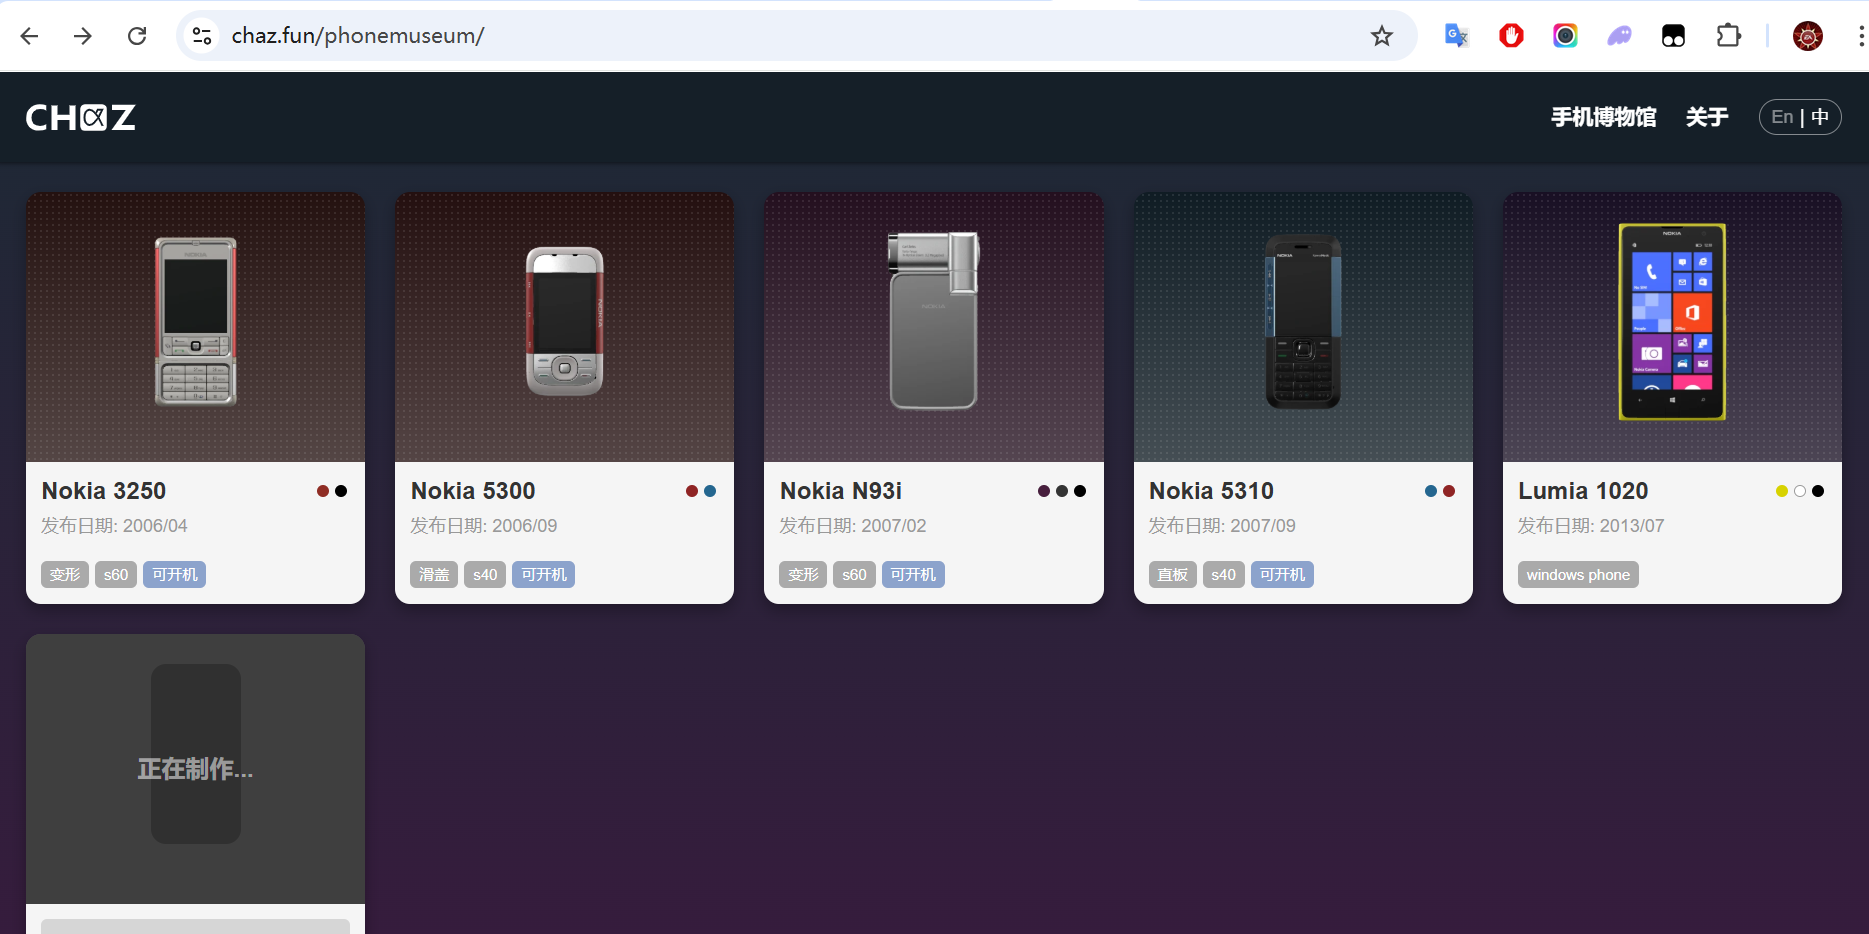Image resolution: width=1869 pixels, height=934 pixels.
Task: Select the middle color dot for Nokia N93i
Action: click(x=1062, y=491)
